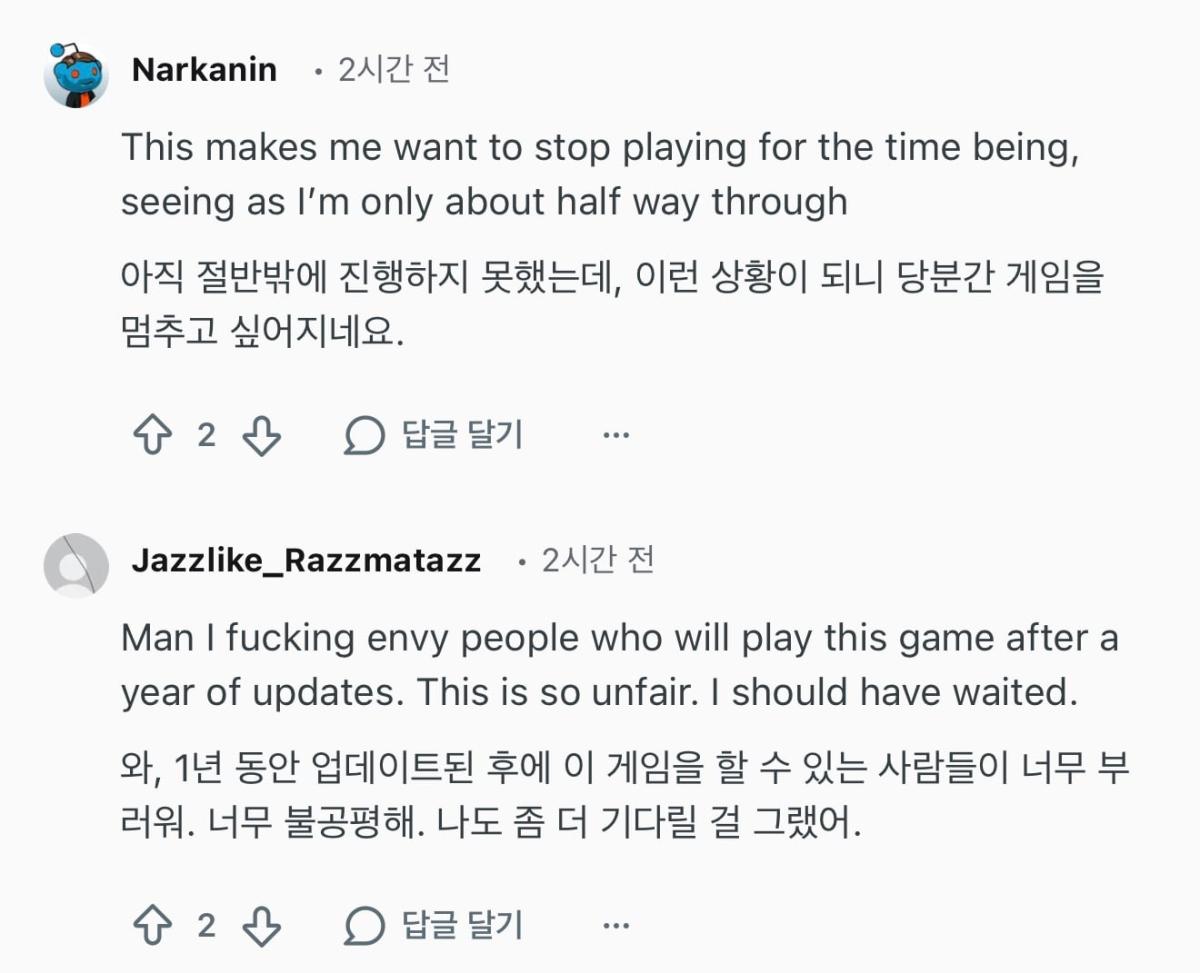The image size is (1200, 973).
Task: Click the '2시간 전' timestamp on Jazzlike_Razzmatazz's comment
Action: 598,560
